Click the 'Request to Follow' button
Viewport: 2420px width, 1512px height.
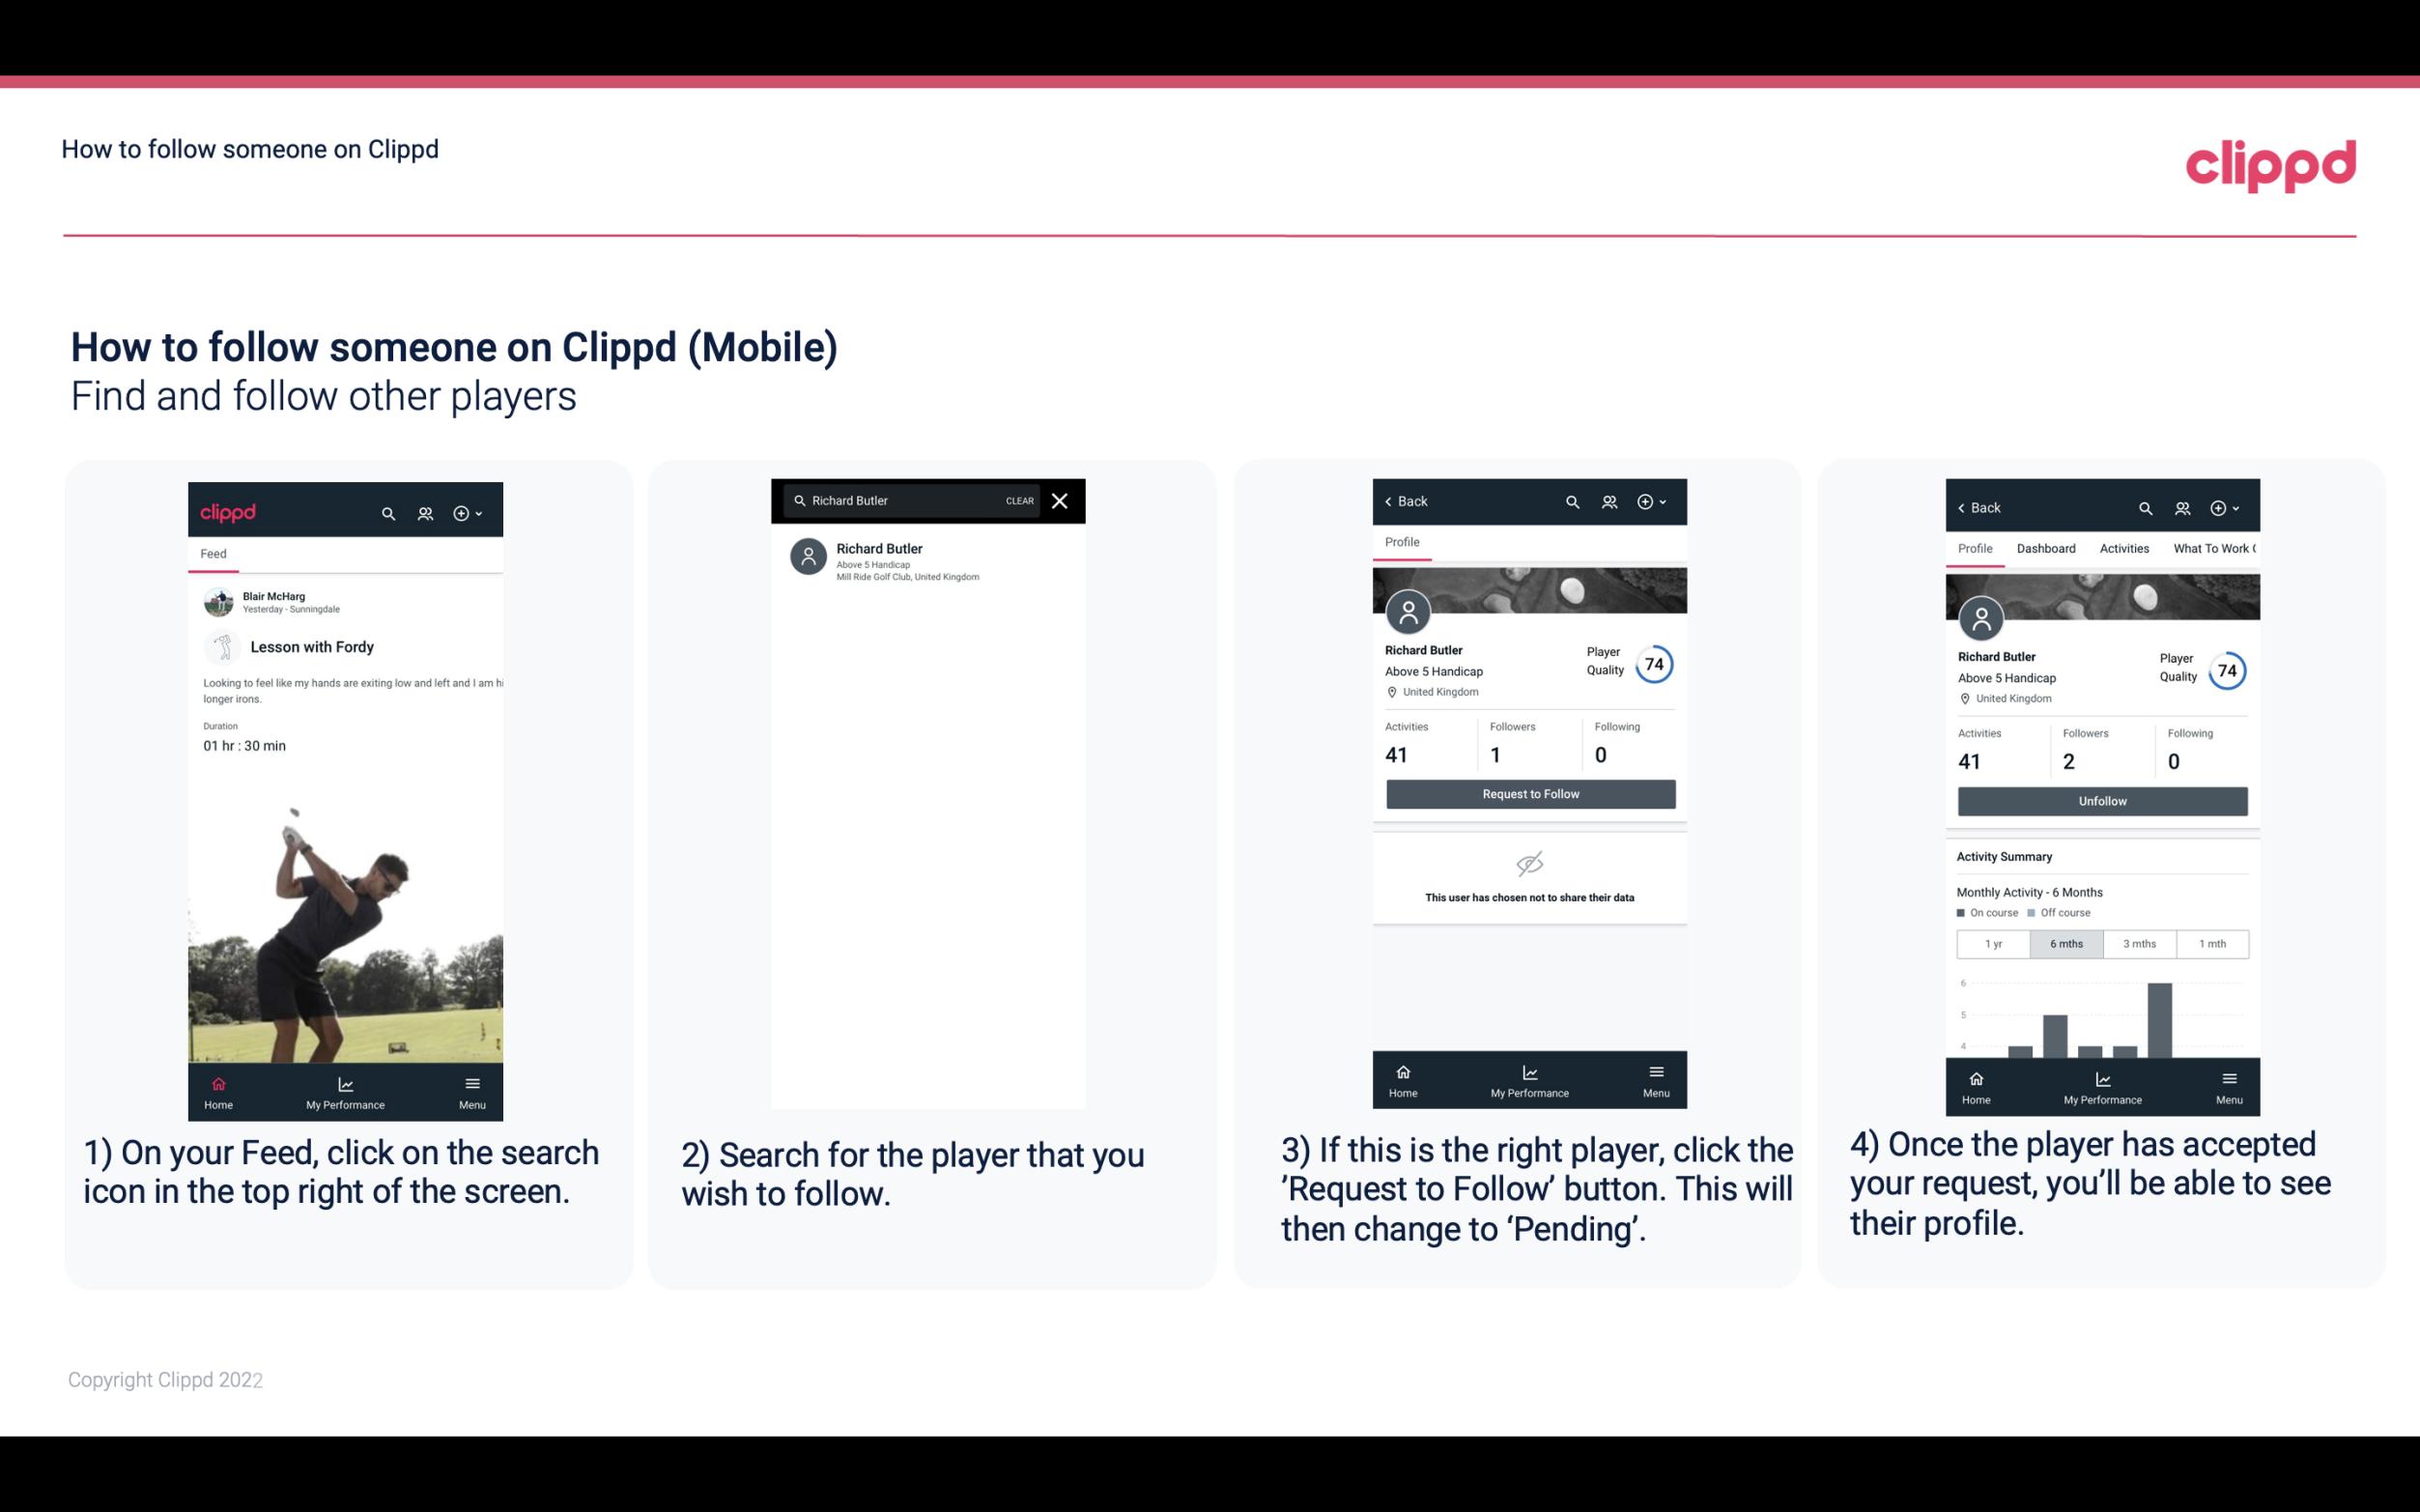(1530, 792)
